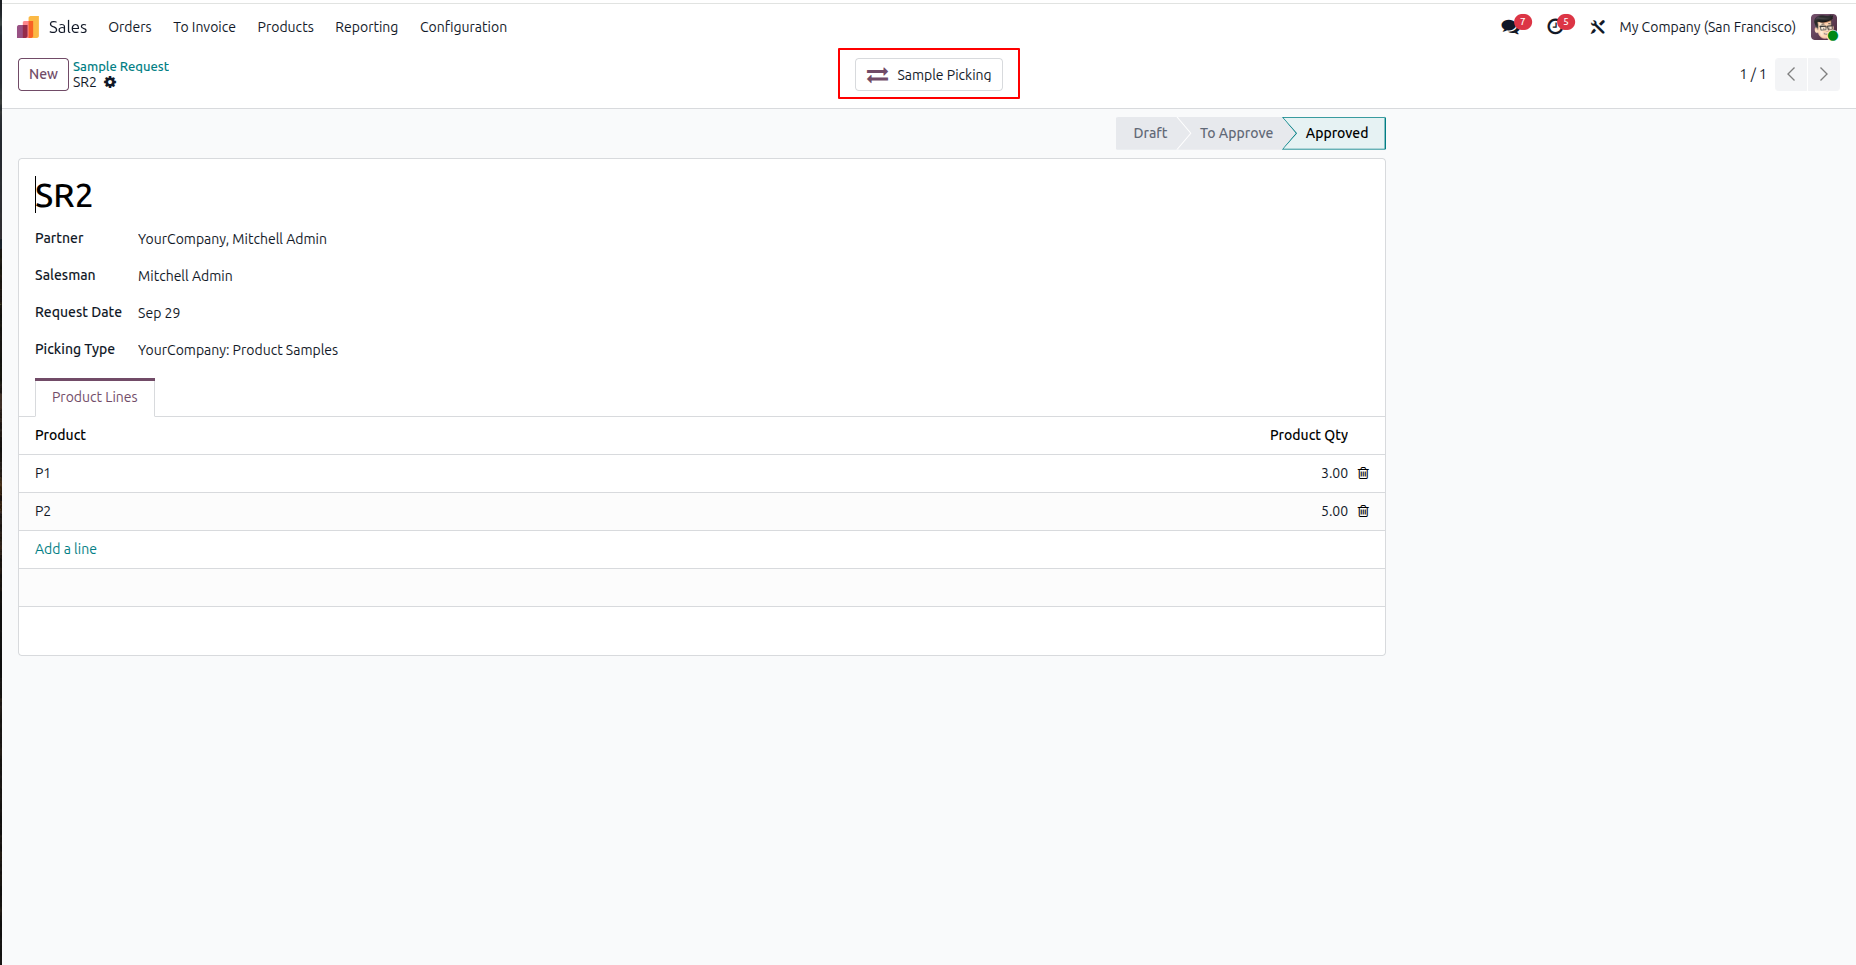This screenshot has width=1856, height=965.
Task: Open the activities clock icon
Action: 1555,27
